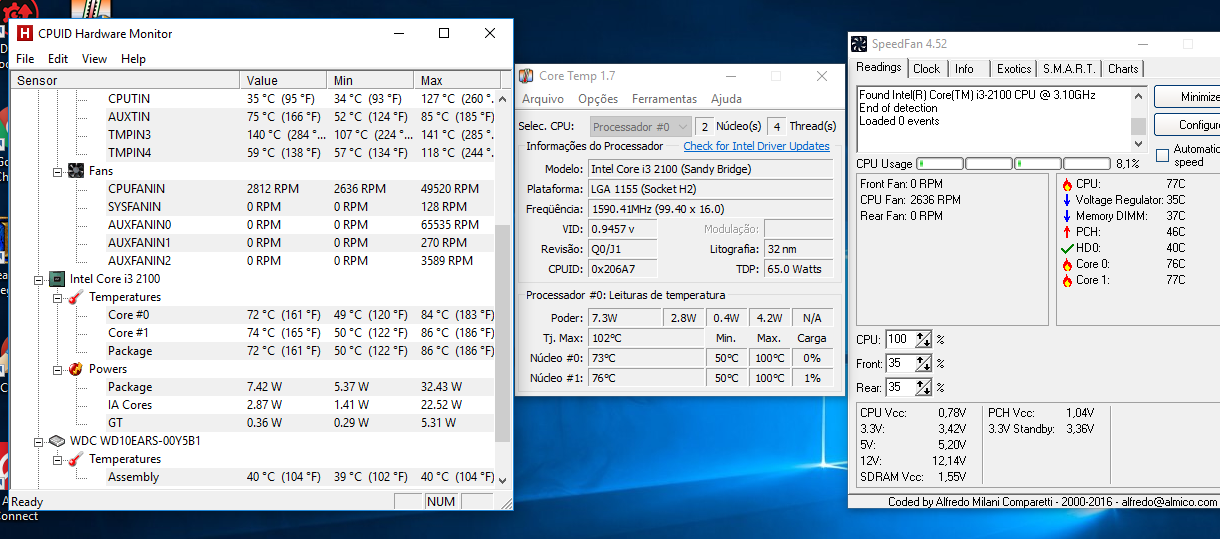
Task: Select the Intel Core i3 2100 chip icon
Action: click(57, 279)
